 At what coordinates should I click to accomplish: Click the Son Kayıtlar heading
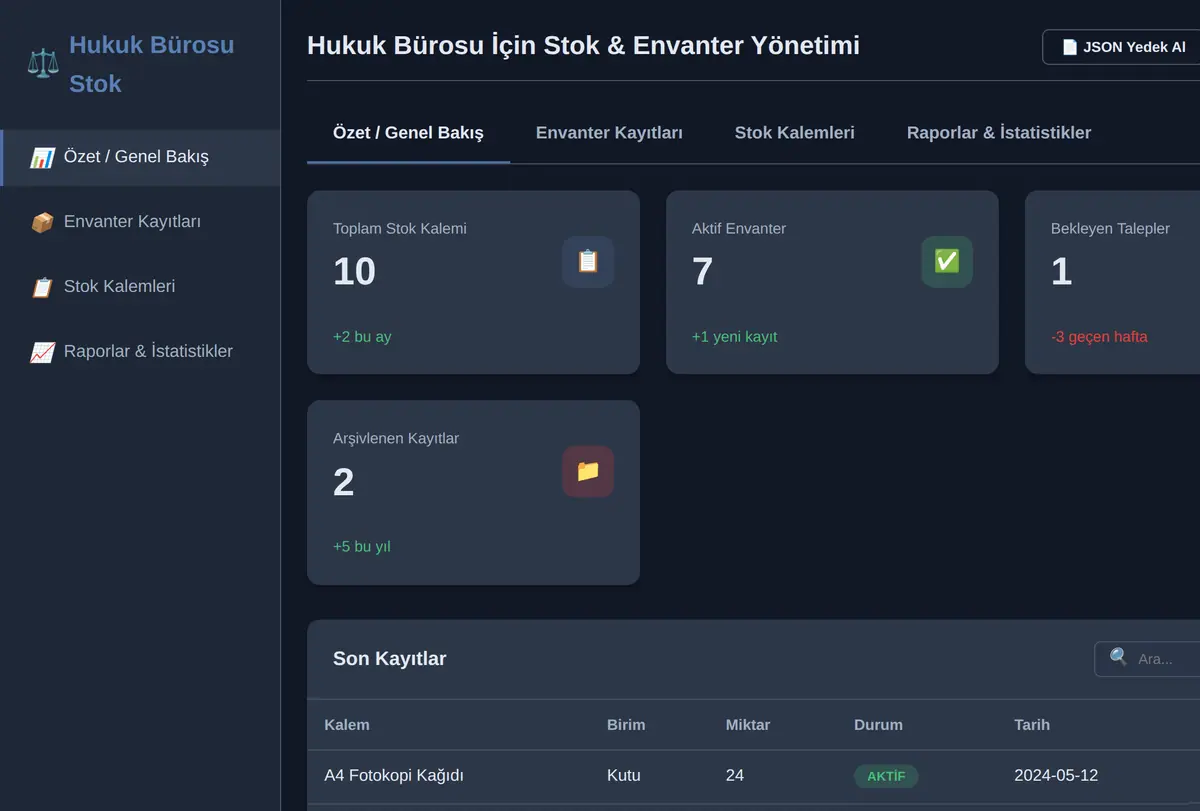[390, 658]
